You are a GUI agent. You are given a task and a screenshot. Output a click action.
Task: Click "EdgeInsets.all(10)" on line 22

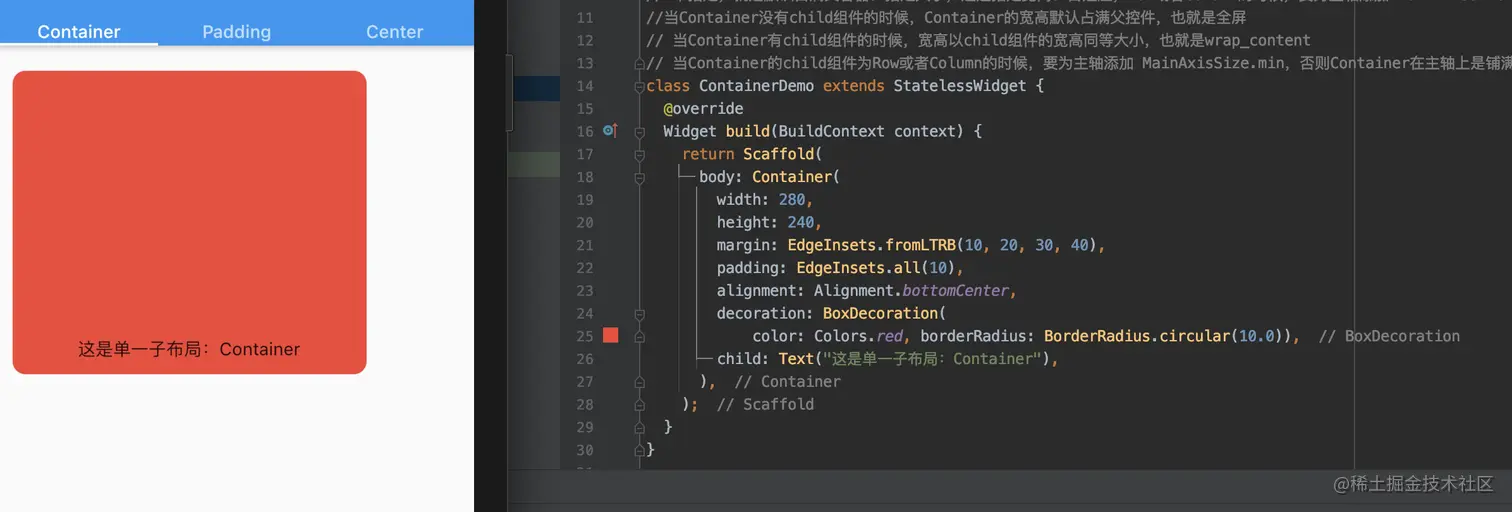pos(876,268)
